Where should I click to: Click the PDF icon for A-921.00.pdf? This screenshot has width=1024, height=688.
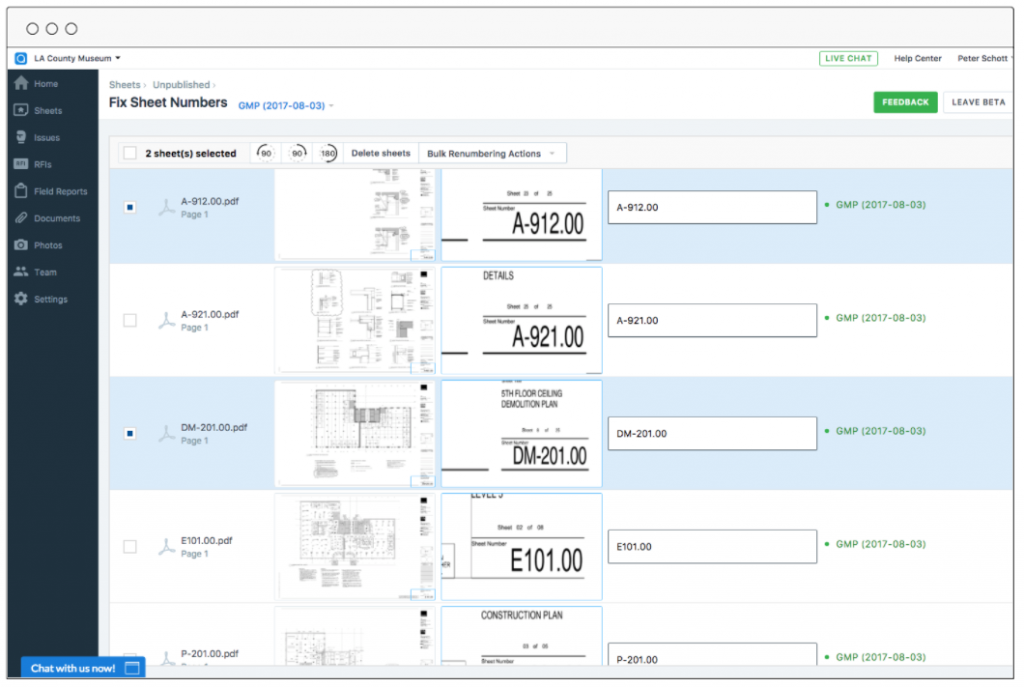[167, 321]
